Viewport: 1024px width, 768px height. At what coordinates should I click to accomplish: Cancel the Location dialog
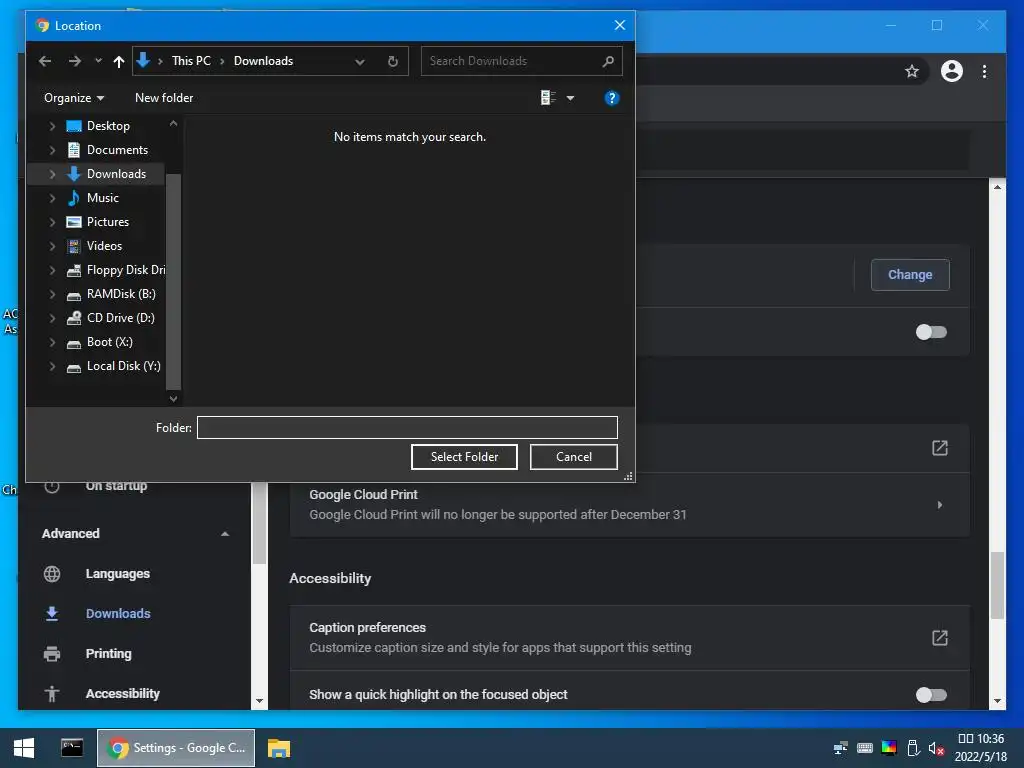point(573,456)
